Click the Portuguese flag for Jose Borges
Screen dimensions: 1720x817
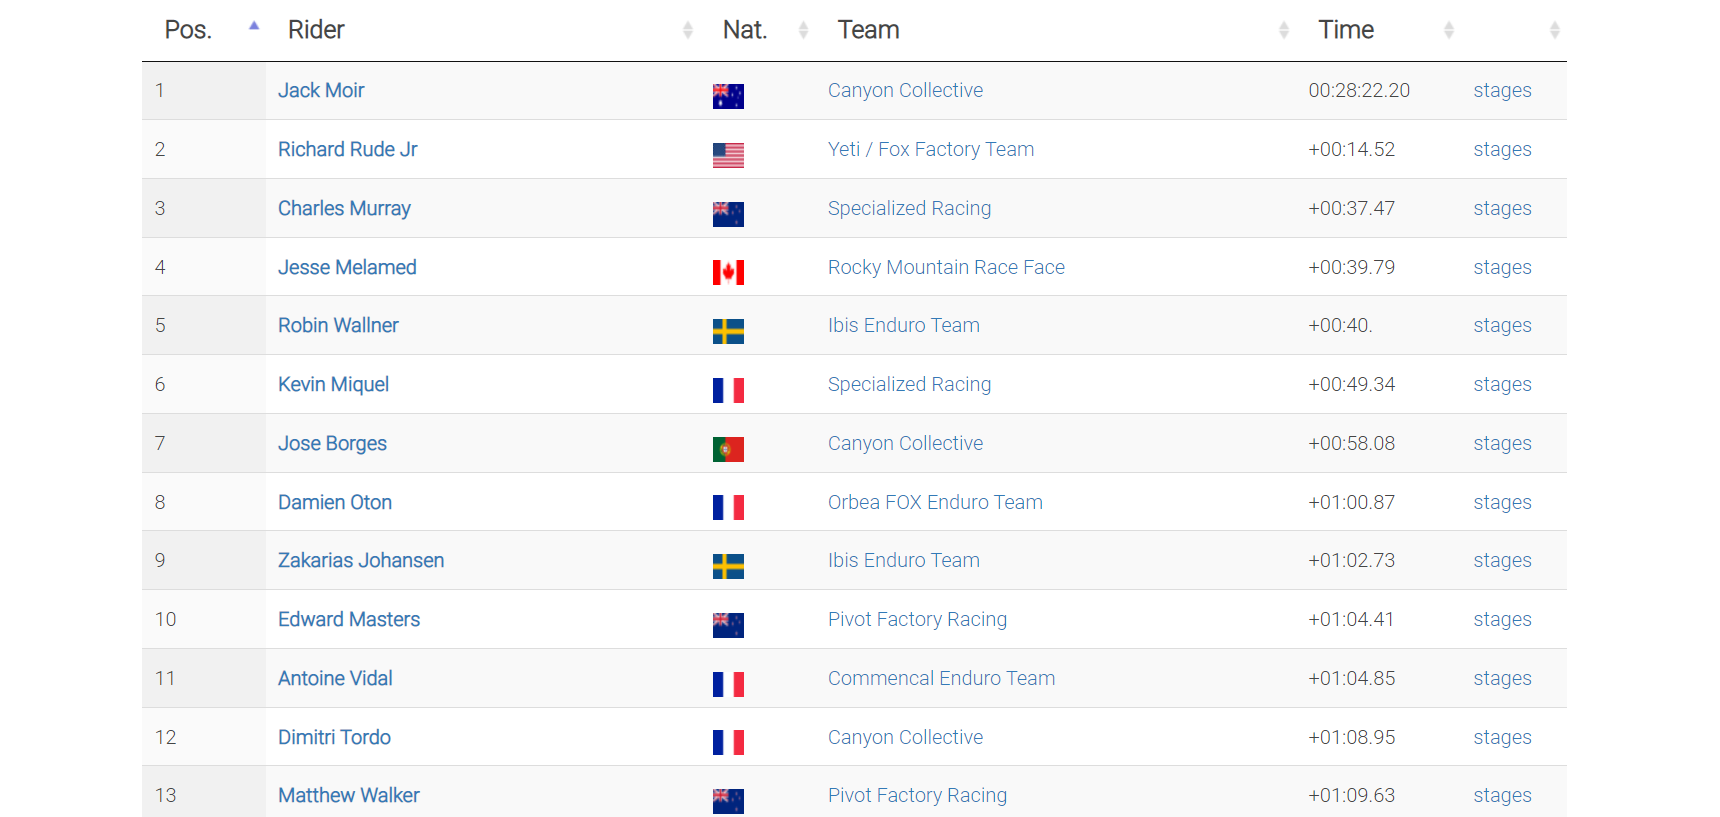point(728,449)
